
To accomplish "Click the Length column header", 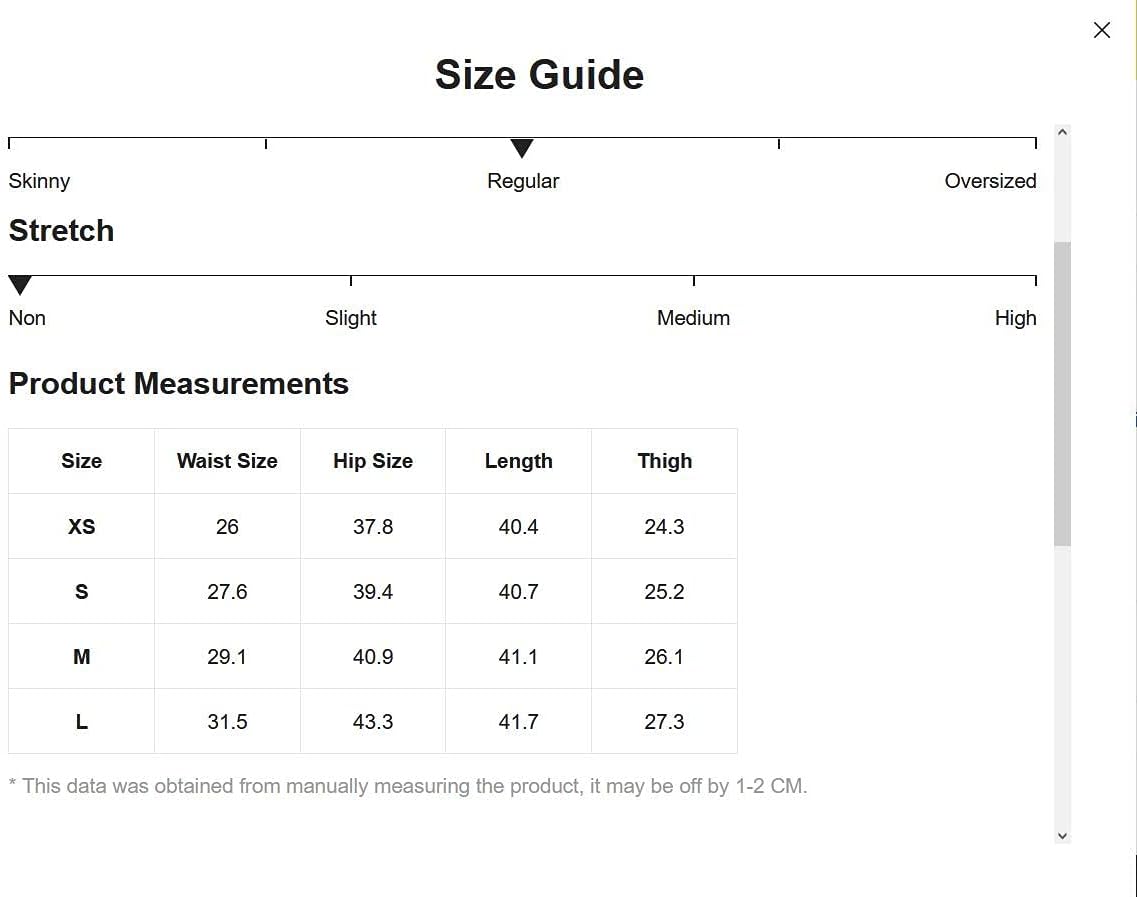I will pos(518,461).
